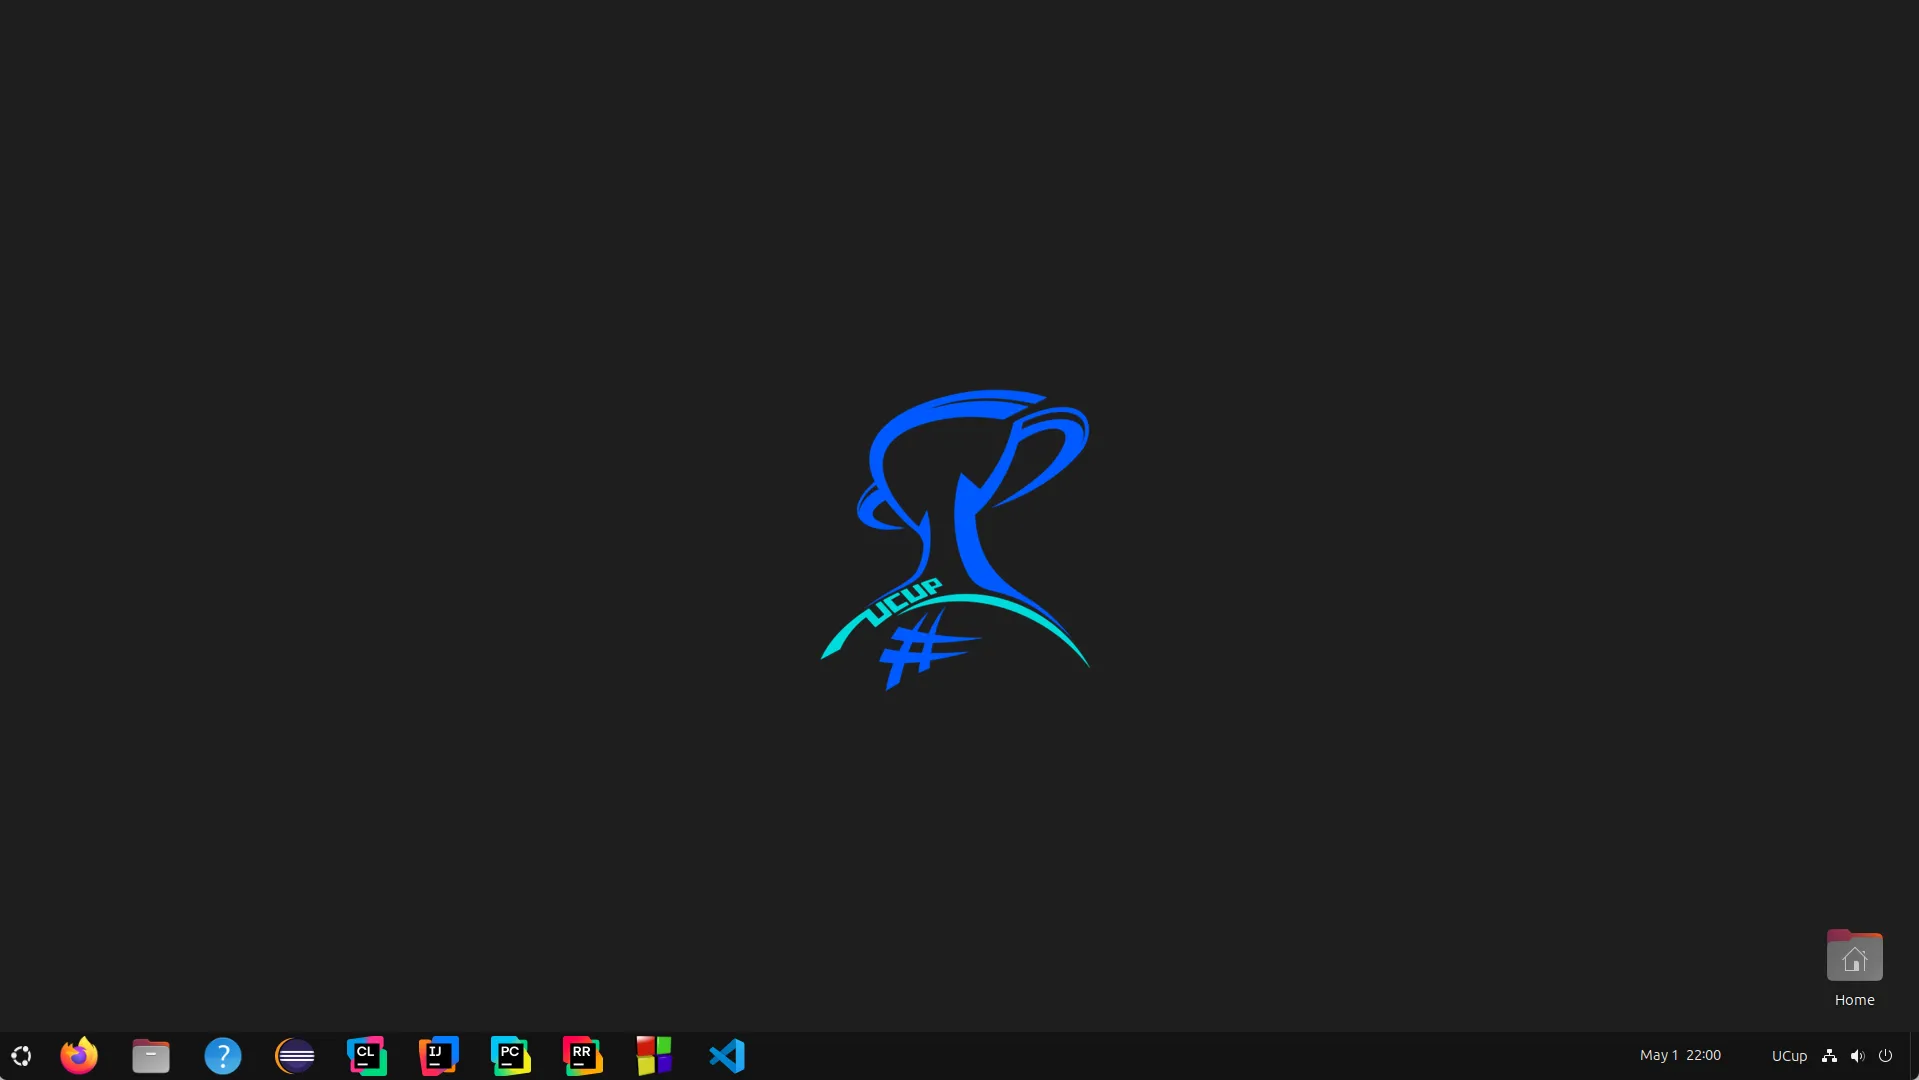Image resolution: width=1919 pixels, height=1080 pixels.
Task: Open the Help question mark icon
Action: click(x=223, y=1056)
